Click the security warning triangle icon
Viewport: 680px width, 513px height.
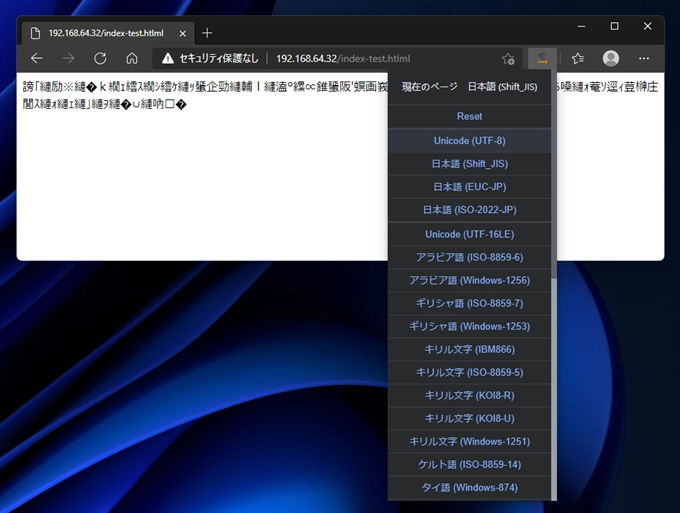(167, 59)
